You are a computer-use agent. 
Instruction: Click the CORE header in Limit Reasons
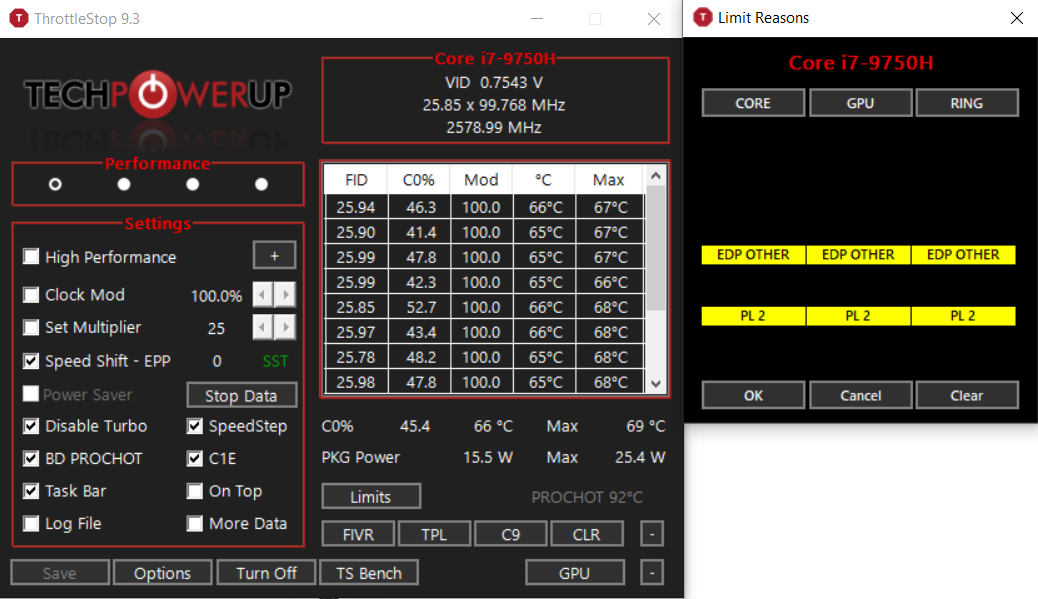click(753, 103)
